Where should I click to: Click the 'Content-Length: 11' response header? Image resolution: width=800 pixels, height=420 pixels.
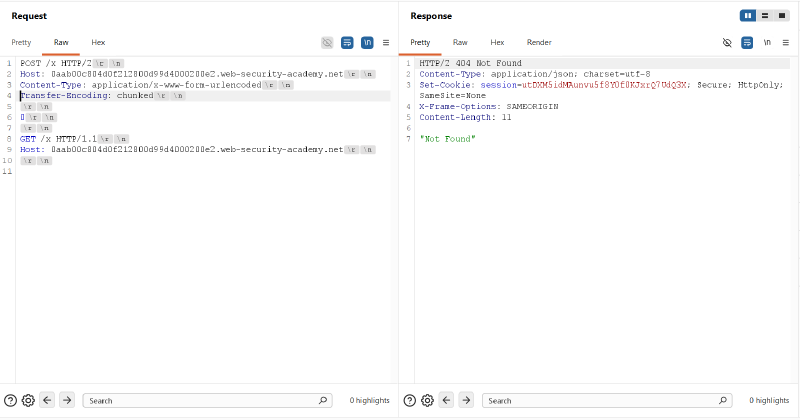[465, 117]
